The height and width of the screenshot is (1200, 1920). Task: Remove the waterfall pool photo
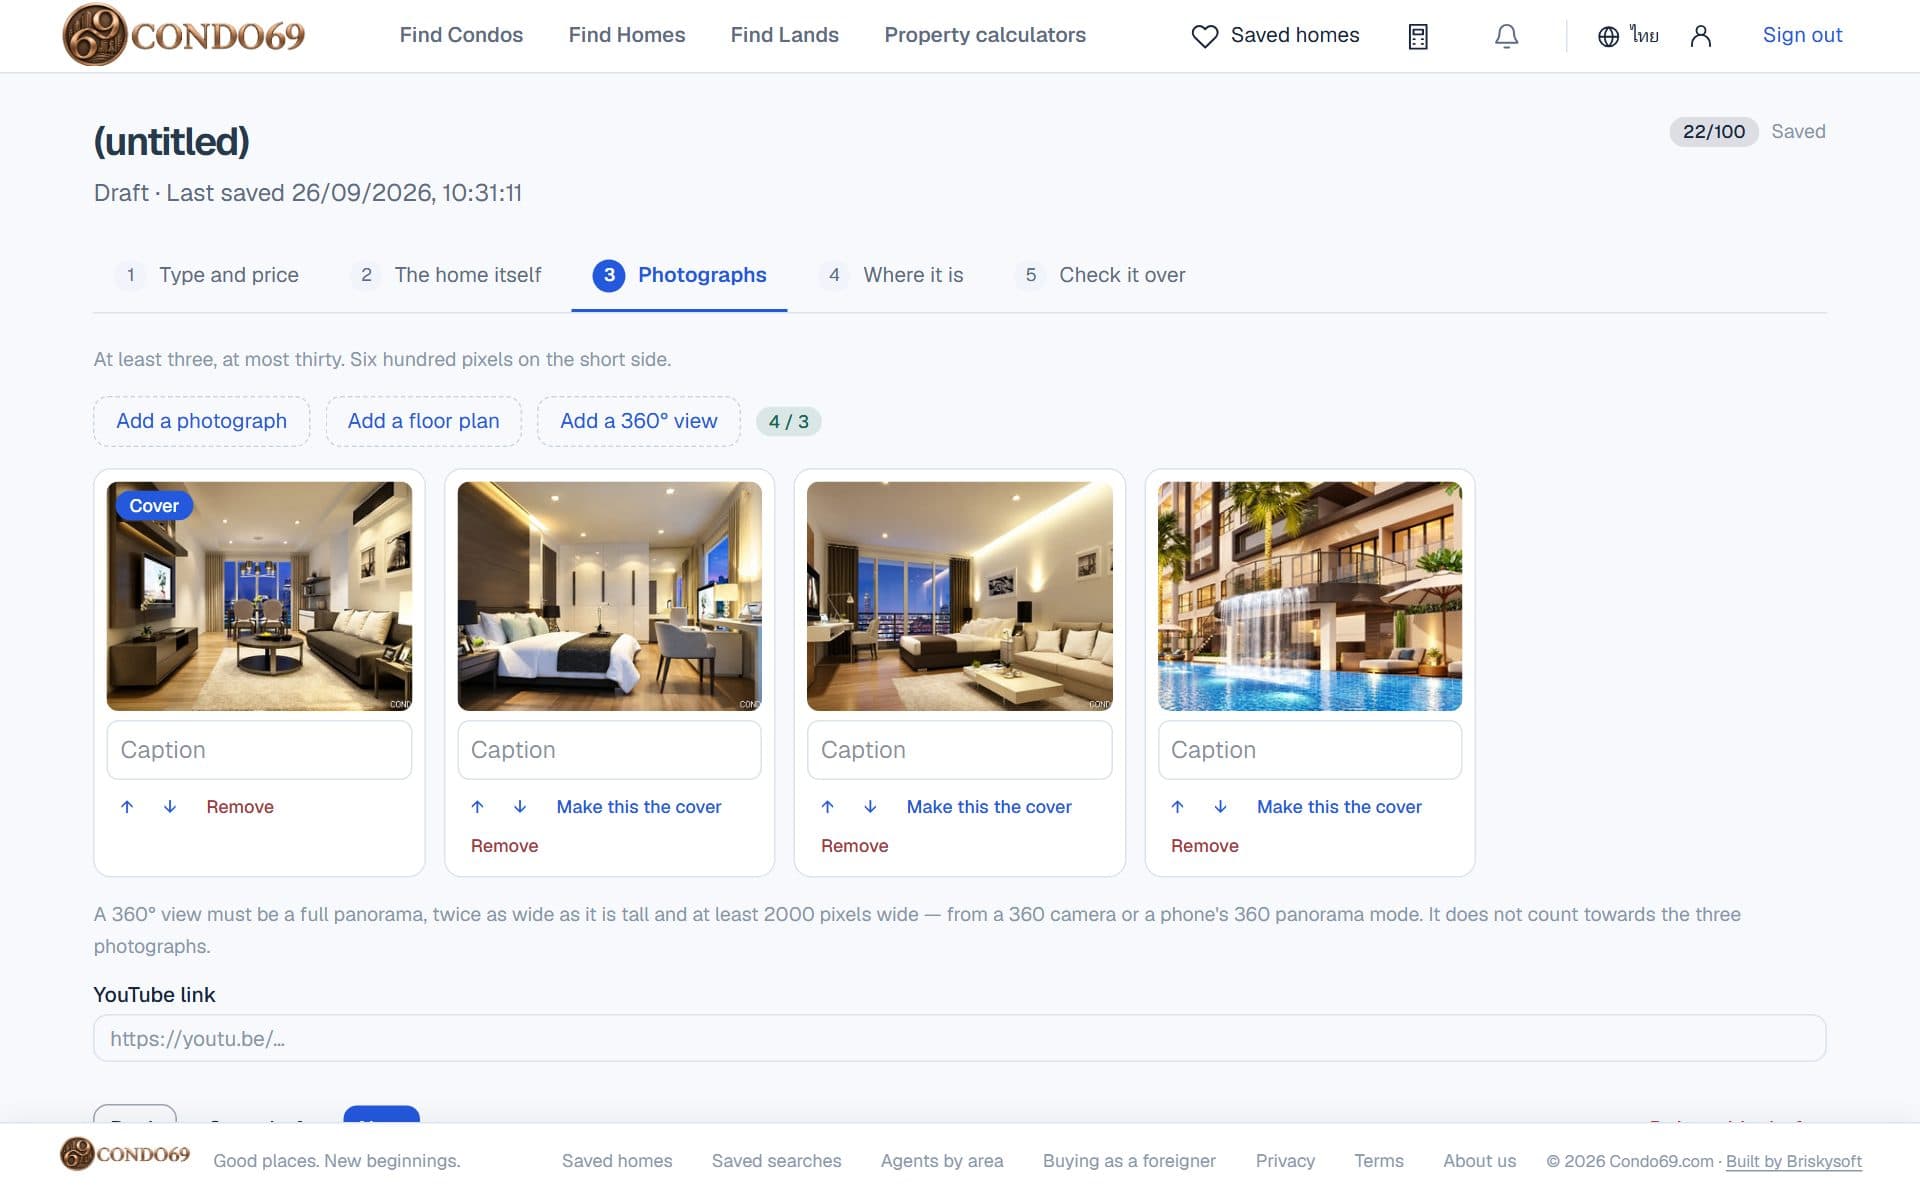click(1205, 846)
